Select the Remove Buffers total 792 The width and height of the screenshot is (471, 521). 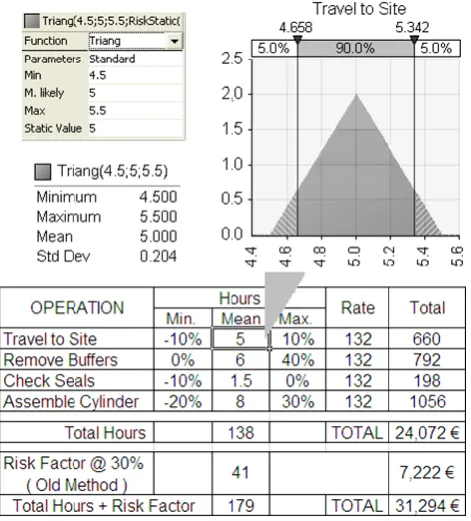coord(427,360)
